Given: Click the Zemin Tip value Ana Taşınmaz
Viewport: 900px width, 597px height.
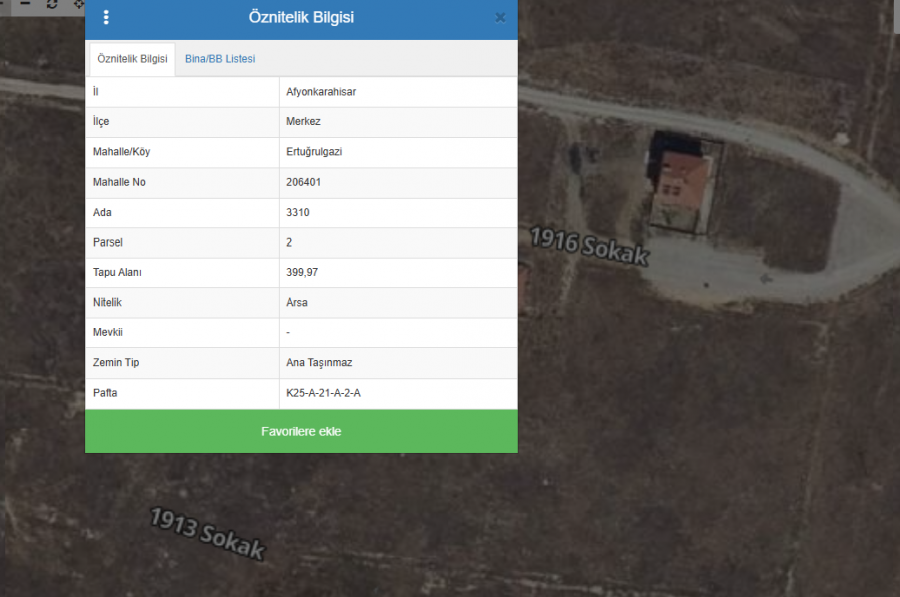Looking at the screenshot, I should click(319, 363).
